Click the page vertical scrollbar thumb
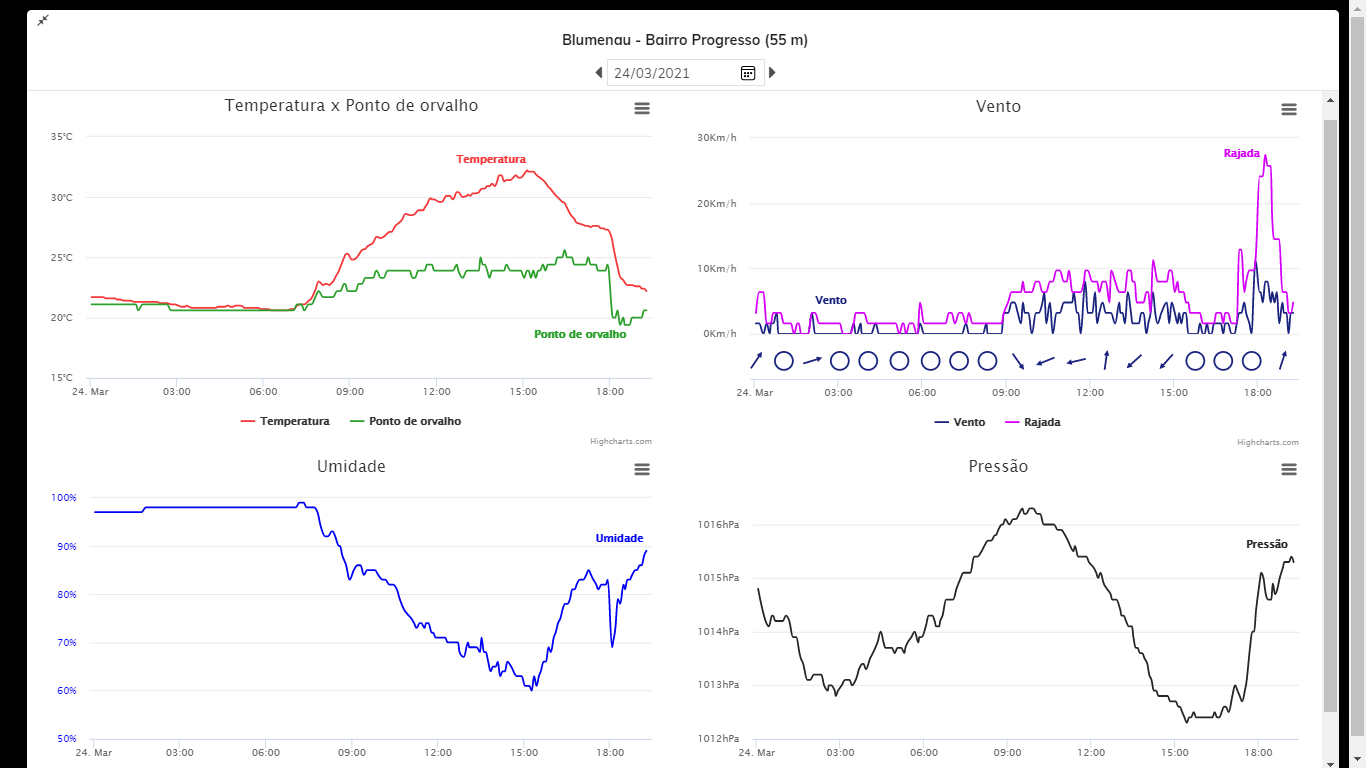Viewport: 1366px width, 768px height. click(1330, 415)
